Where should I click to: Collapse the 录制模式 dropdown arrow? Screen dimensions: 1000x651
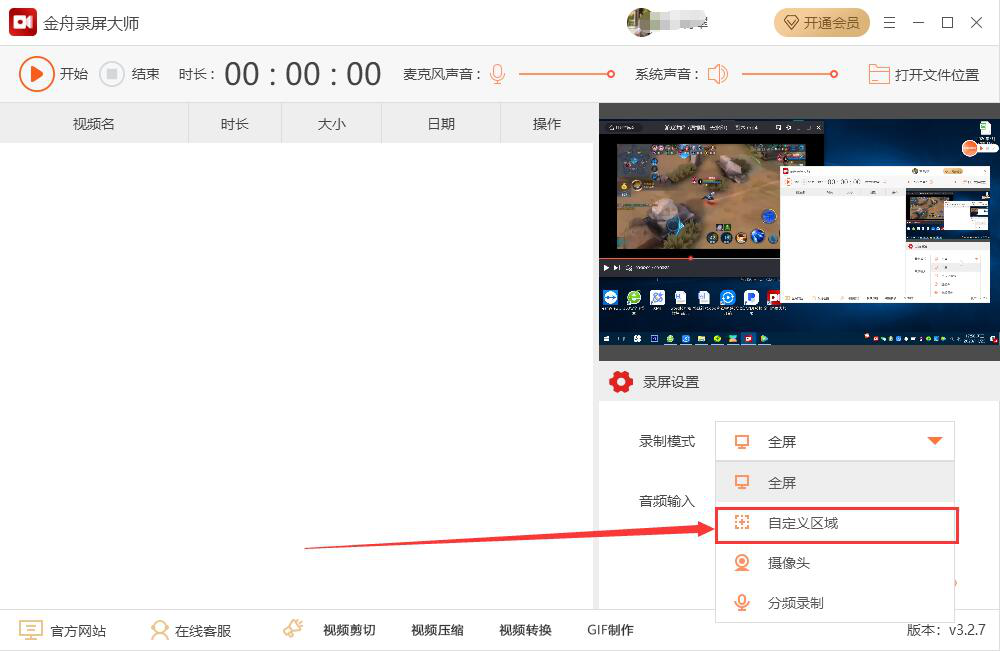click(935, 441)
